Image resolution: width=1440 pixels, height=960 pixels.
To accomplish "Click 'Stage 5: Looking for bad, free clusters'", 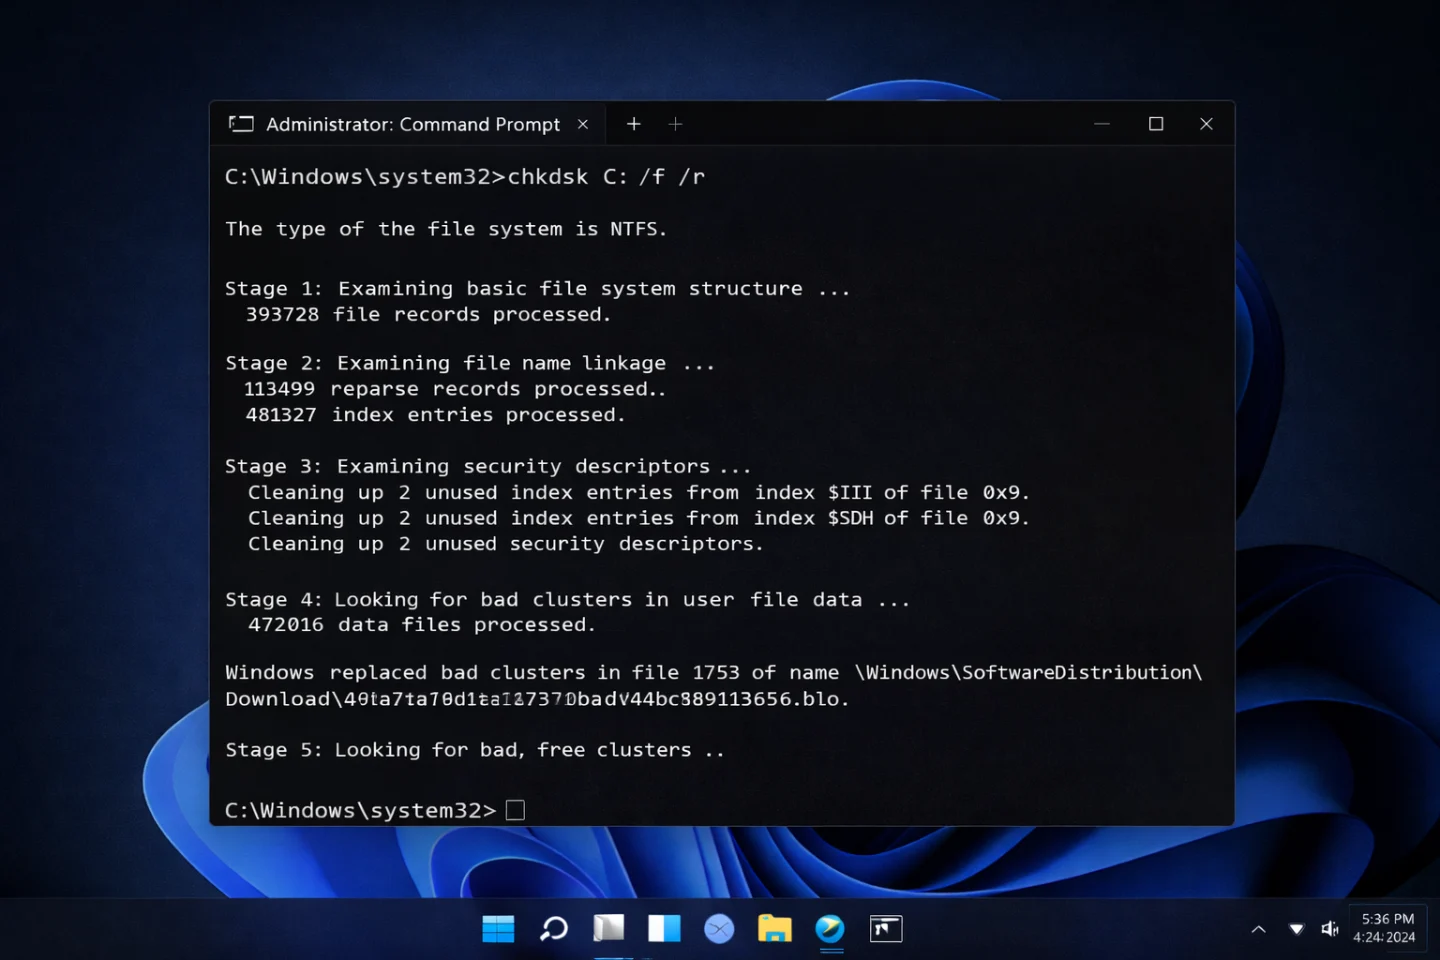I will [474, 750].
